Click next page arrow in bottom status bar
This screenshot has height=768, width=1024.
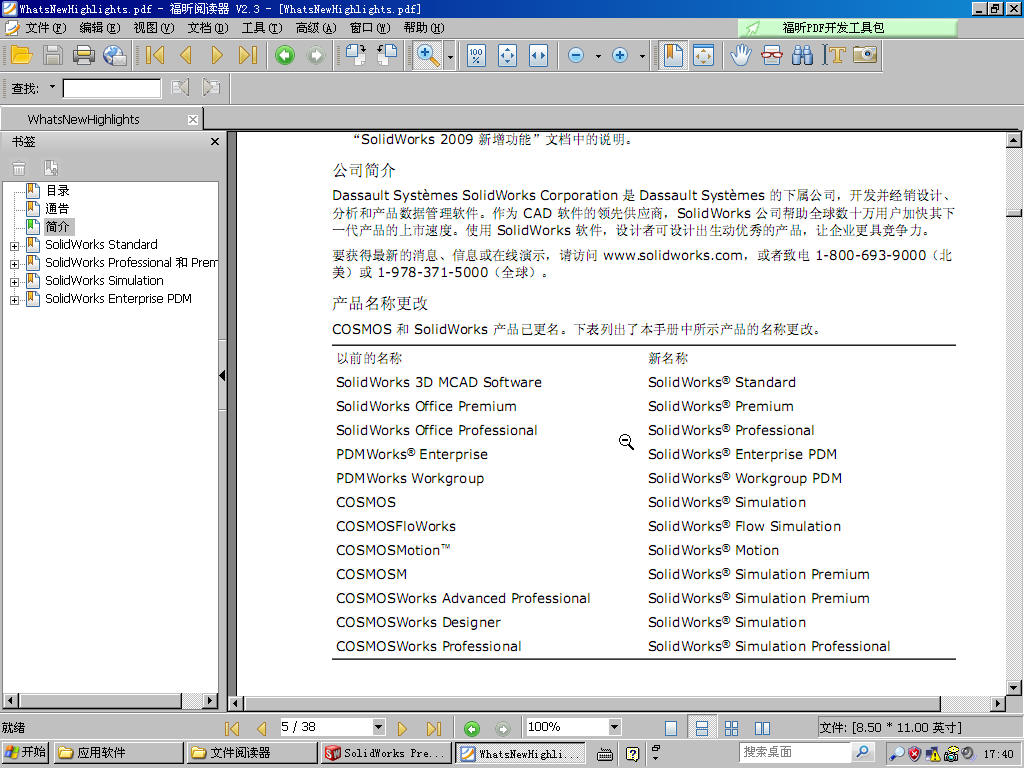(402, 728)
